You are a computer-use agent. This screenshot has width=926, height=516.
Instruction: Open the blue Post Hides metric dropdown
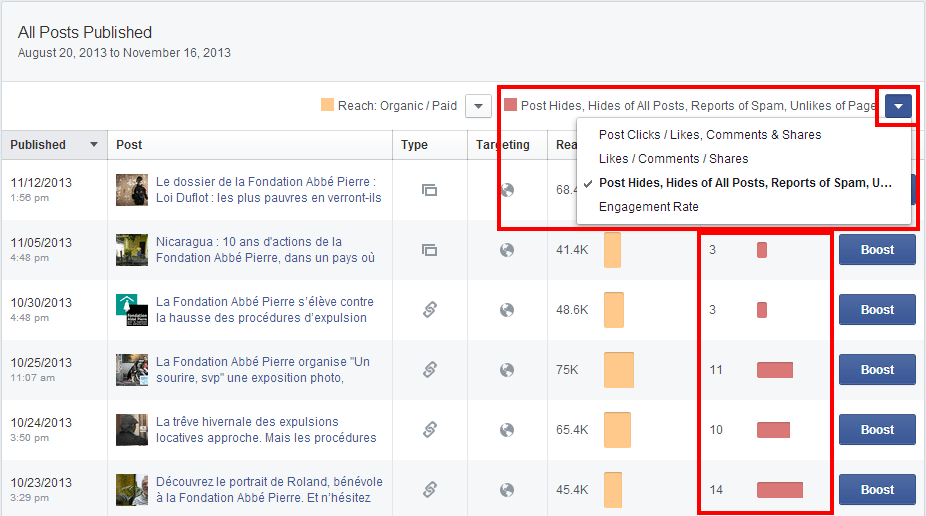point(898,106)
